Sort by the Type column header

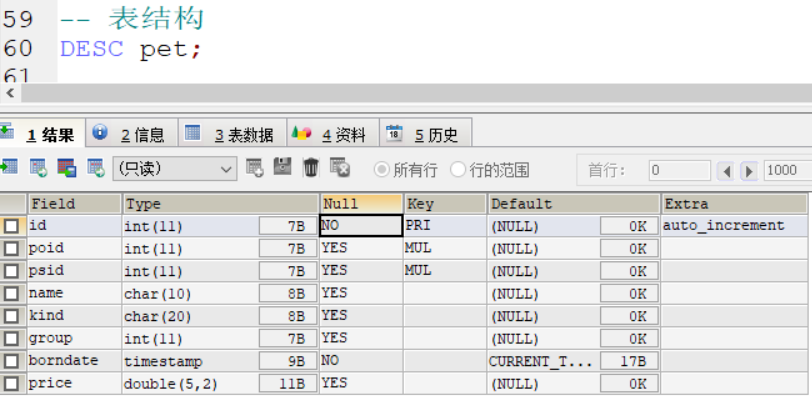[221, 204]
